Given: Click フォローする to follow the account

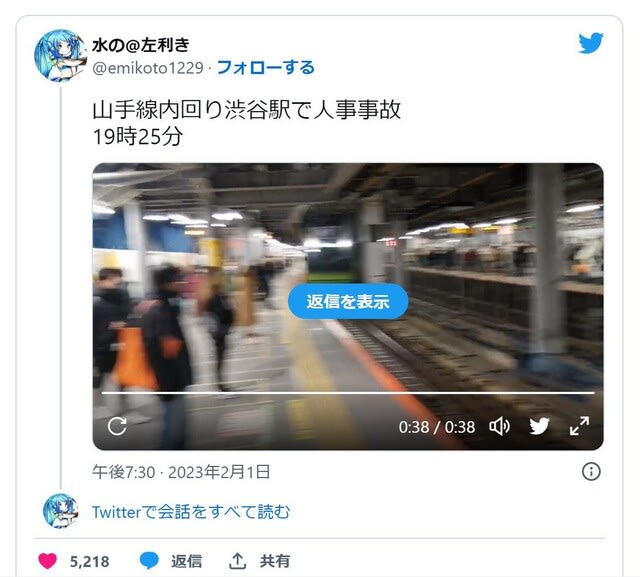Looking at the screenshot, I should pyautogui.click(x=266, y=68).
